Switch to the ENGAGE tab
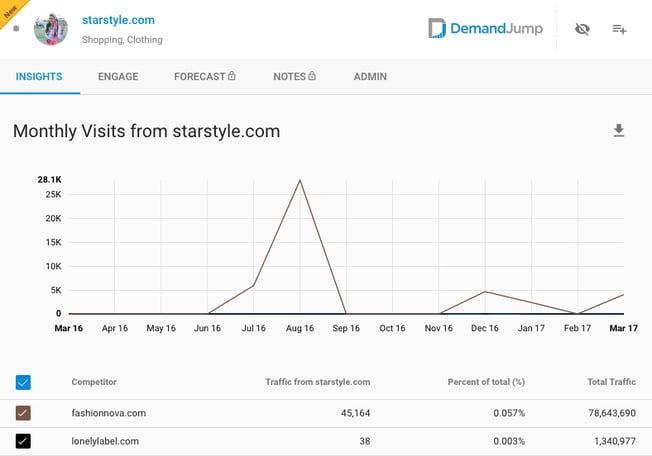The width and height of the screenshot is (652, 456). [118, 76]
